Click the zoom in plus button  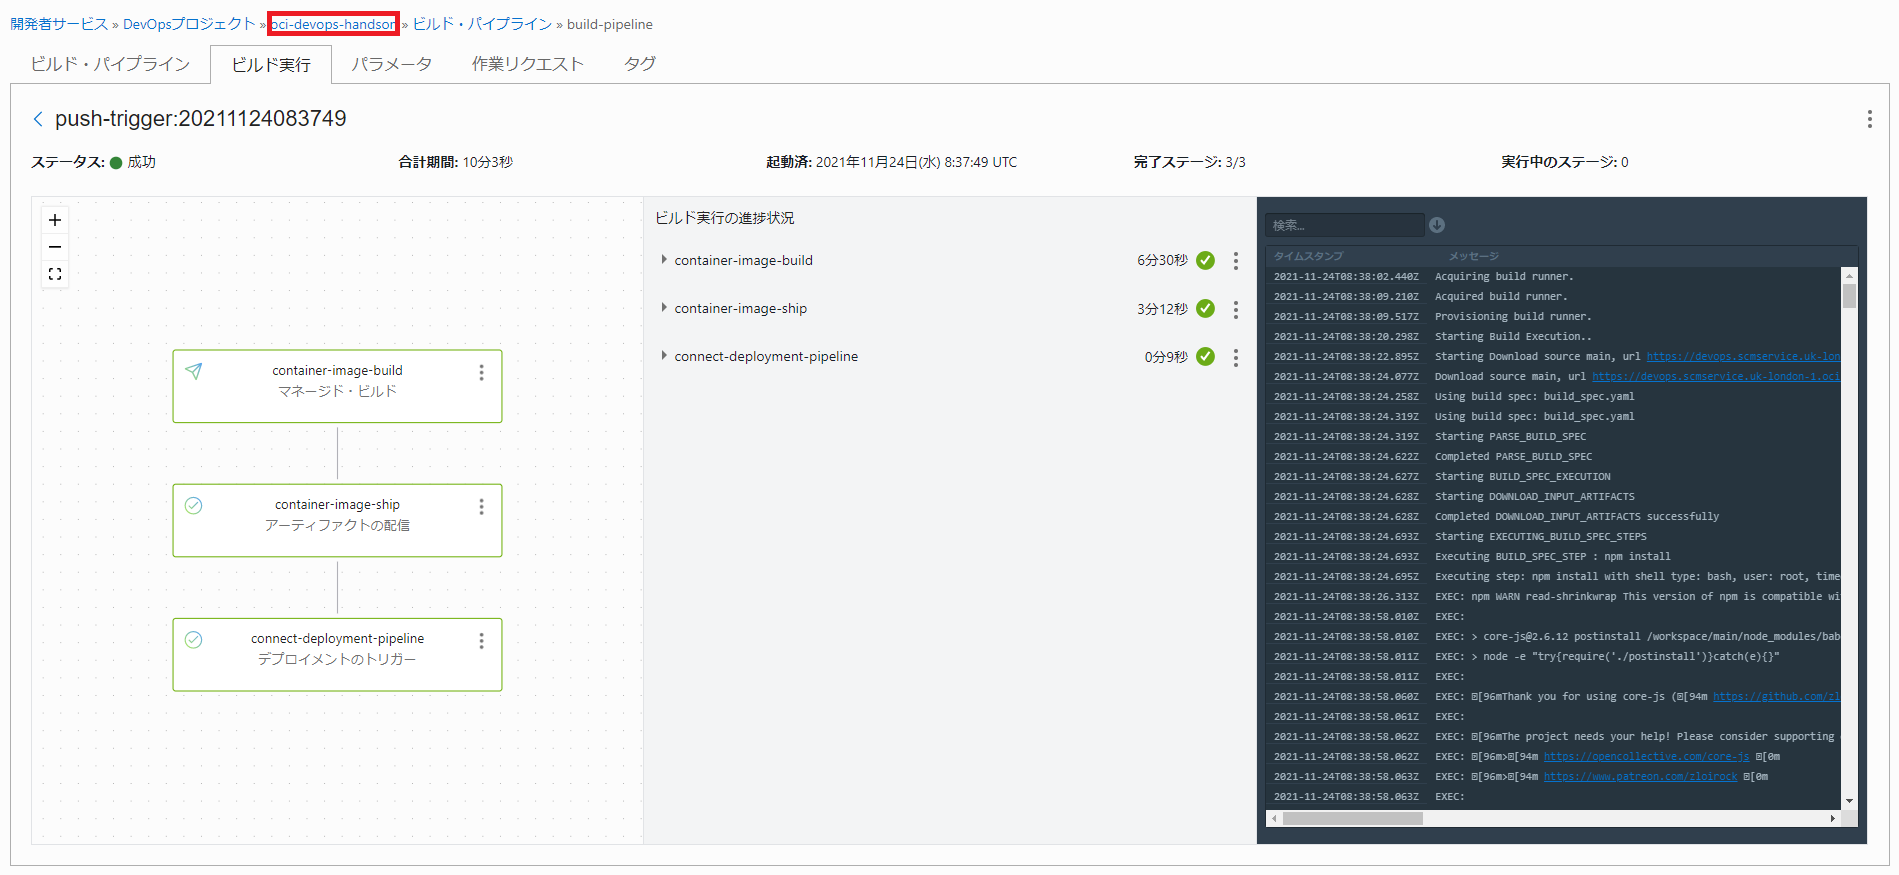55,220
